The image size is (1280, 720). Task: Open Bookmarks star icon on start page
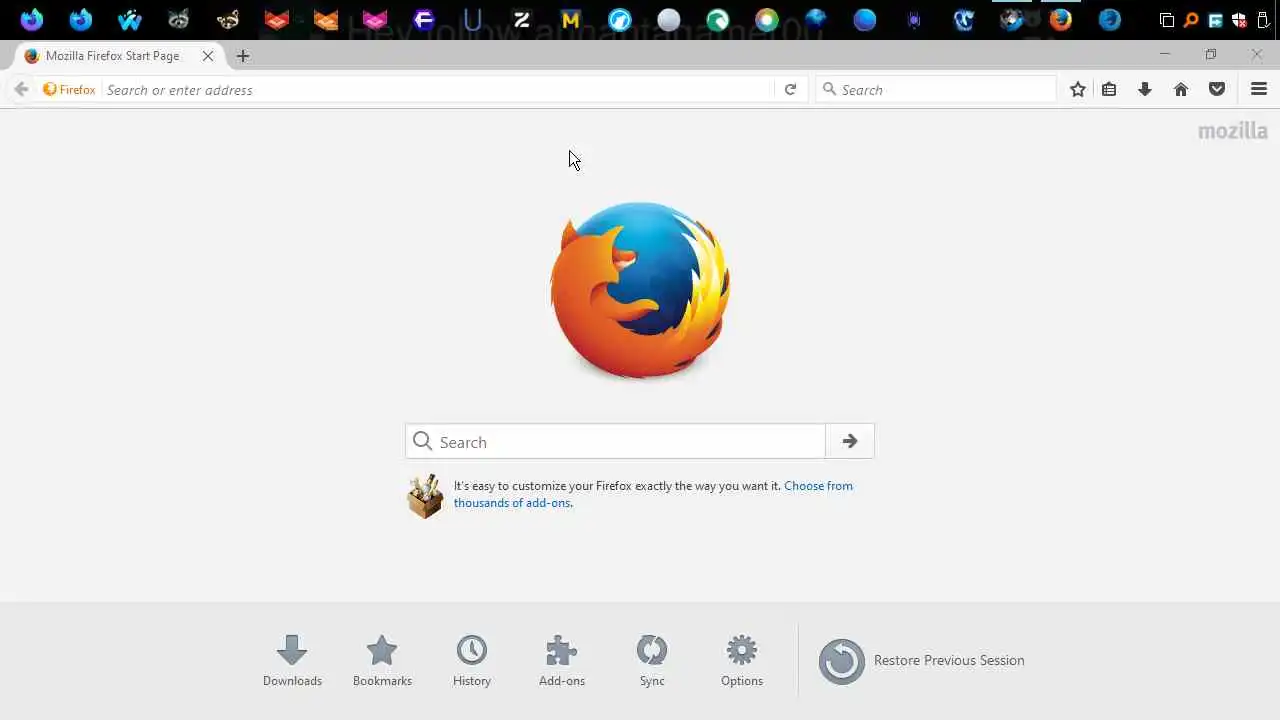pos(382,650)
